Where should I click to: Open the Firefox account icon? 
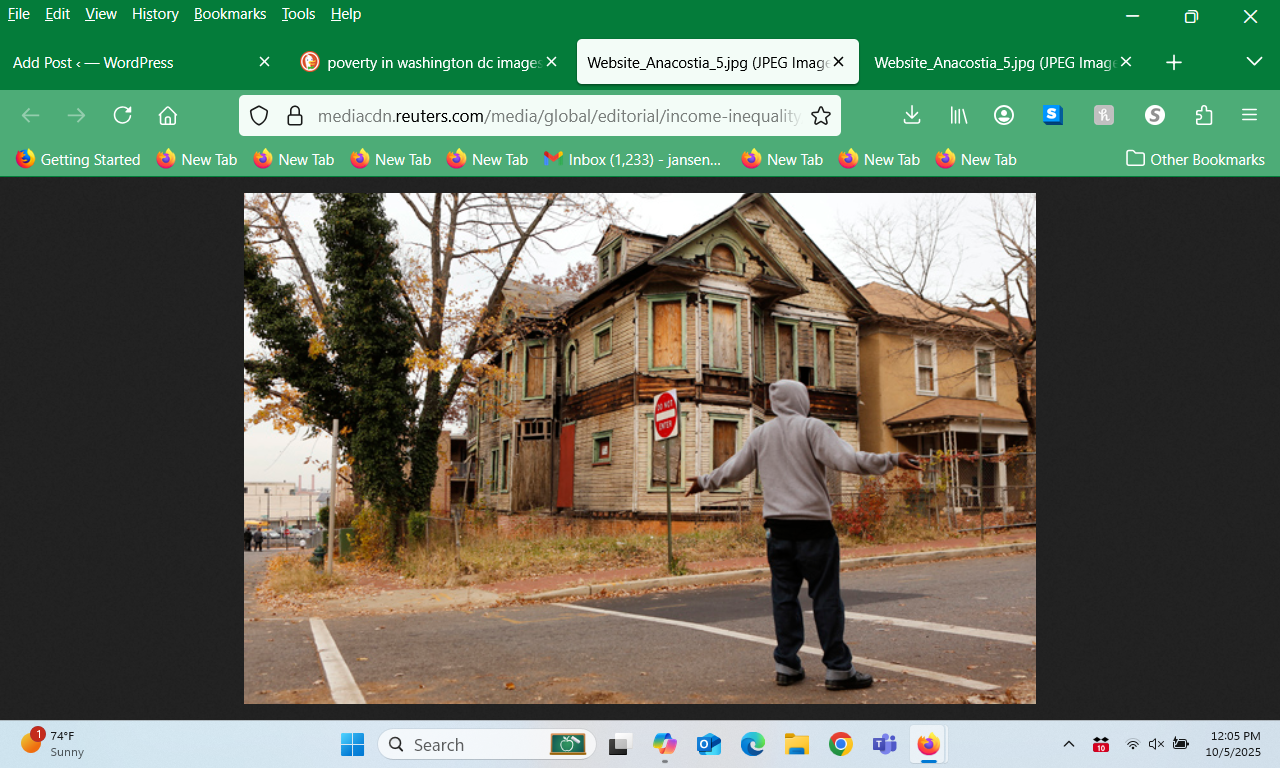tap(1004, 115)
